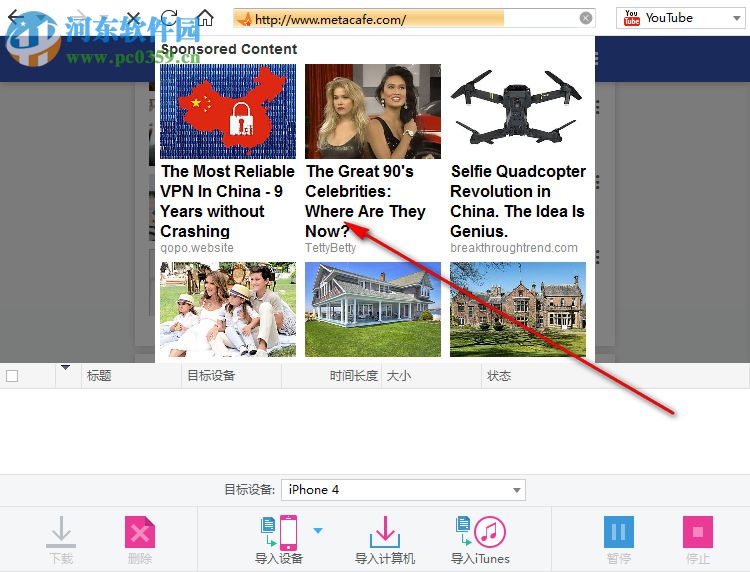
Task: Open 'The Great 90's Celebrities' headline
Action: tap(365, 201)
